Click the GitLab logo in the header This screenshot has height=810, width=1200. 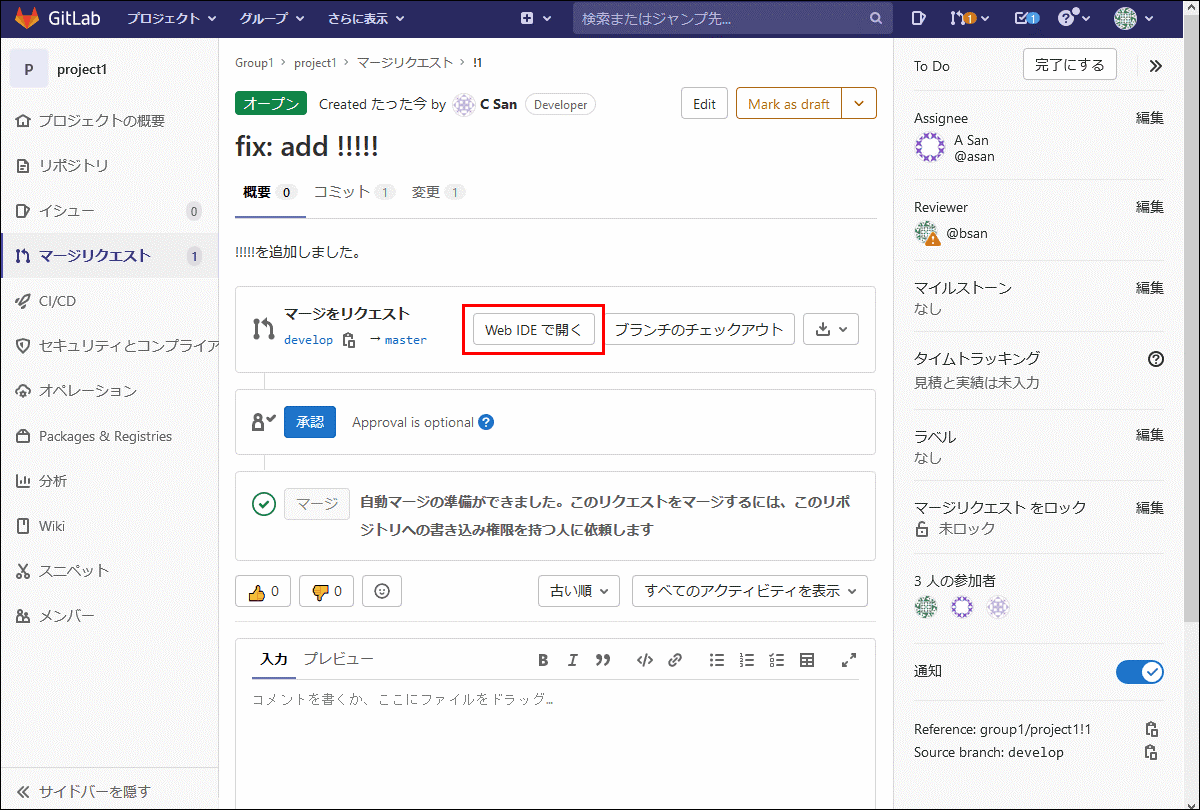pyautogui.click(x=27, y=18)
